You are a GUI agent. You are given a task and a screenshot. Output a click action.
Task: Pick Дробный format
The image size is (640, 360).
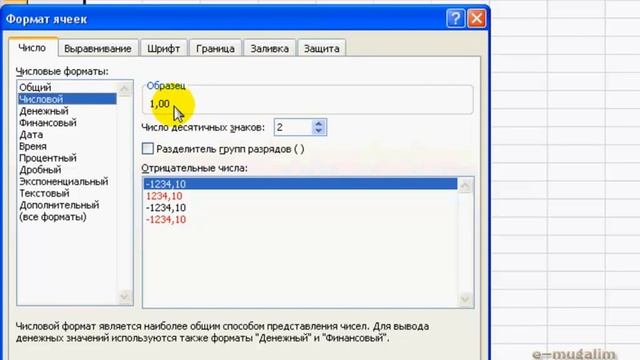pos(67,170)
